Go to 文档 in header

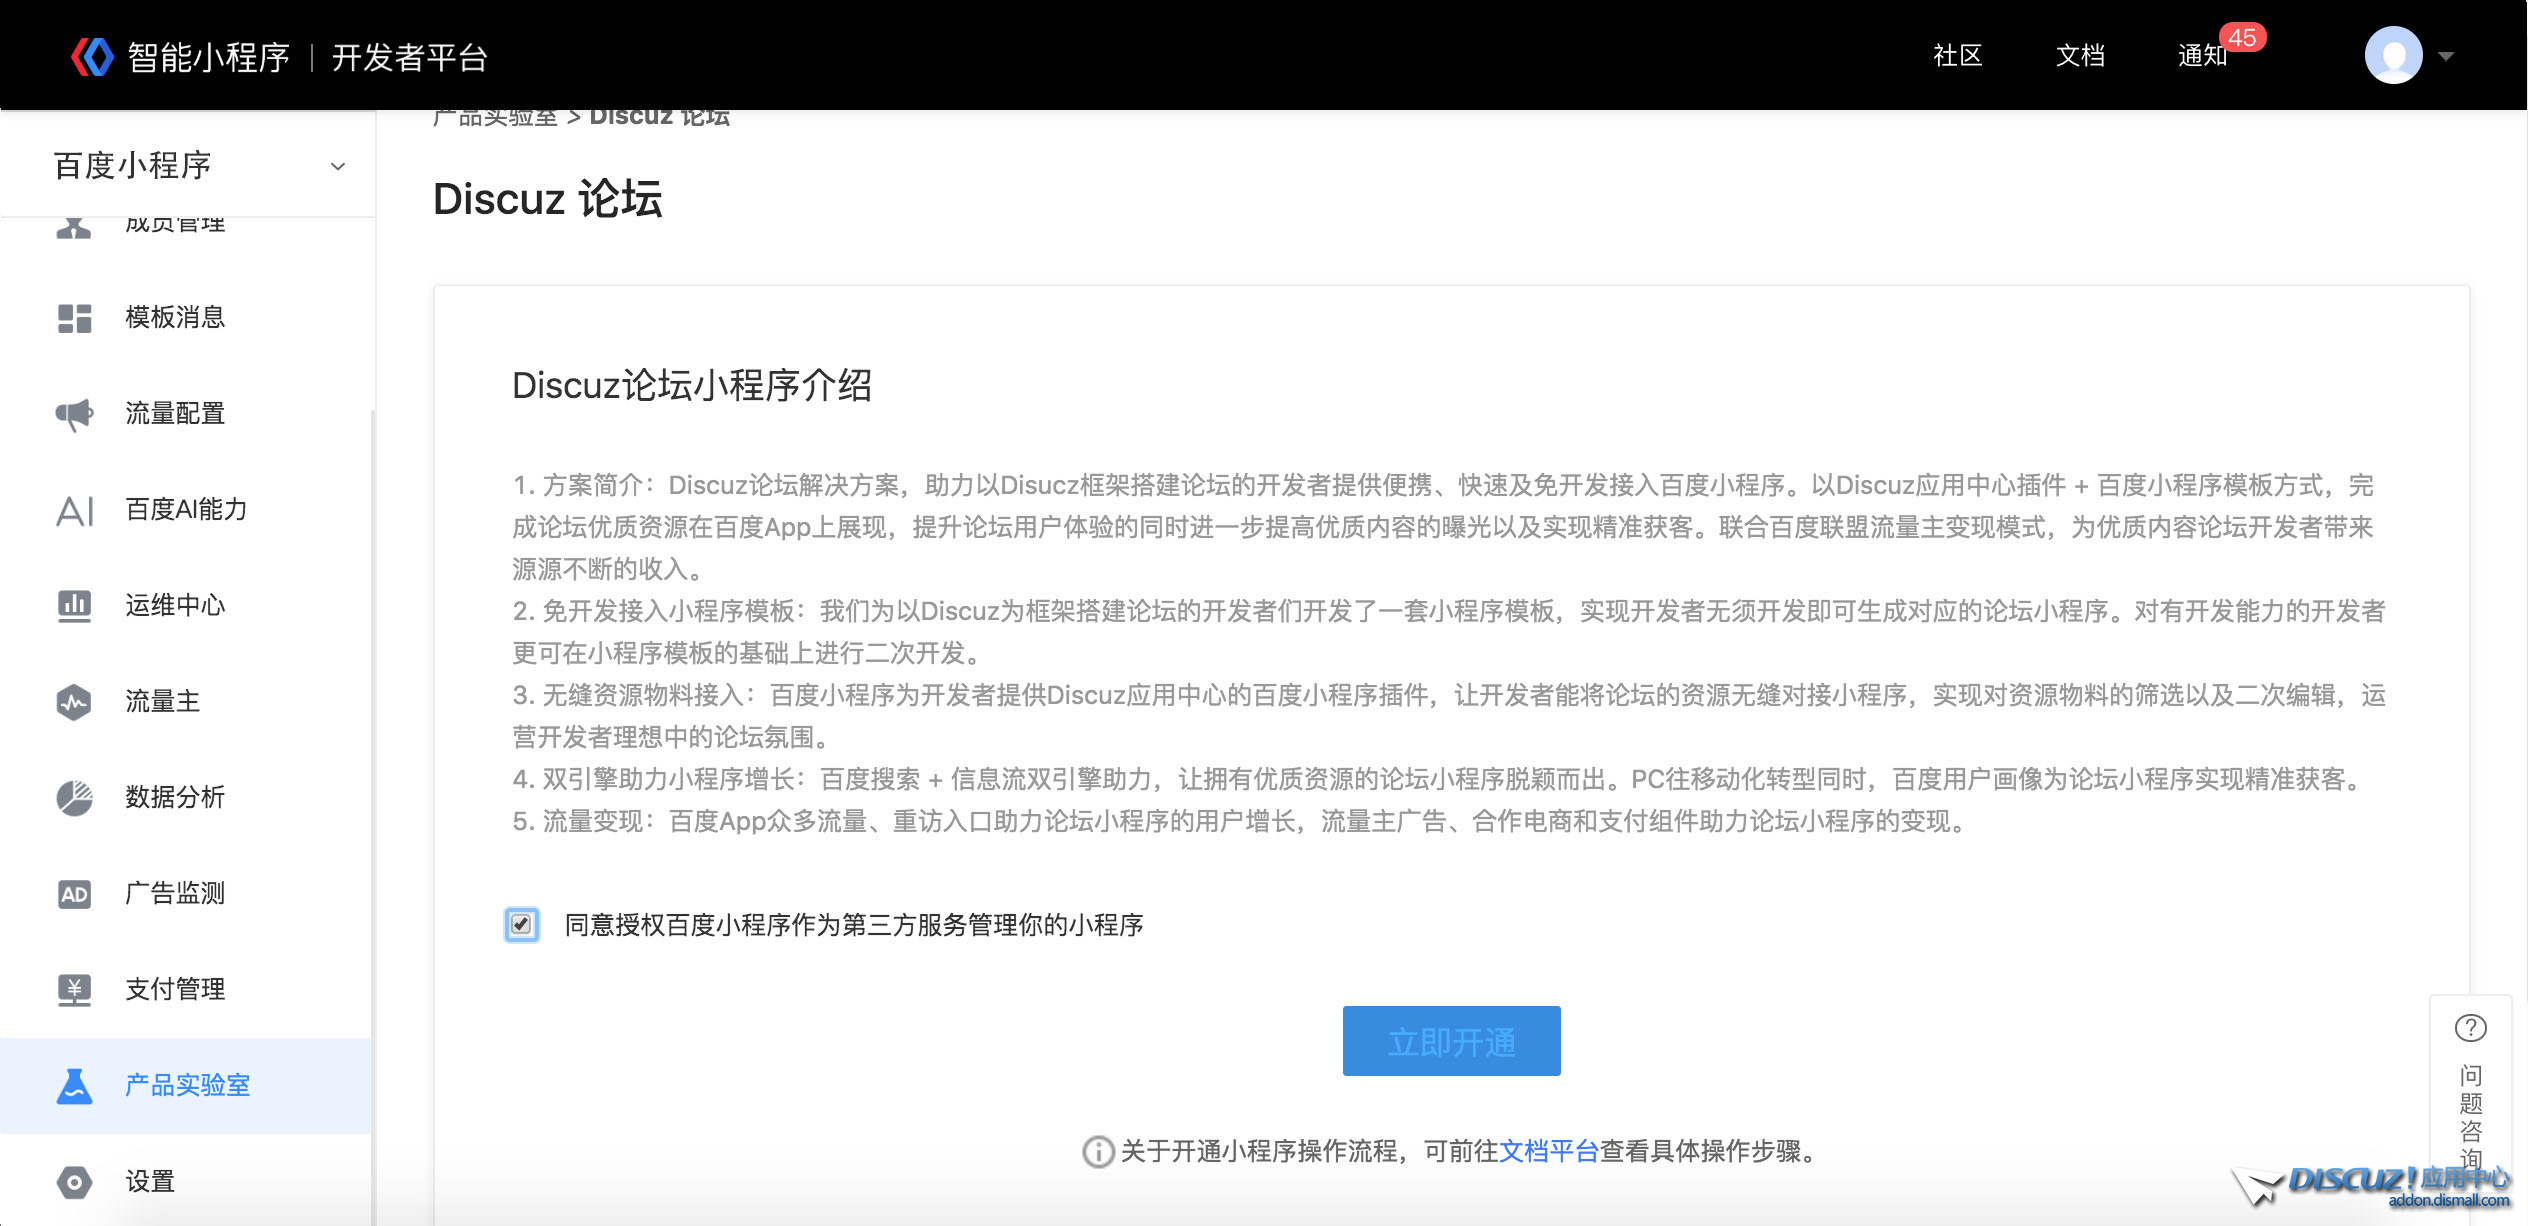(x=2080, y=56)
